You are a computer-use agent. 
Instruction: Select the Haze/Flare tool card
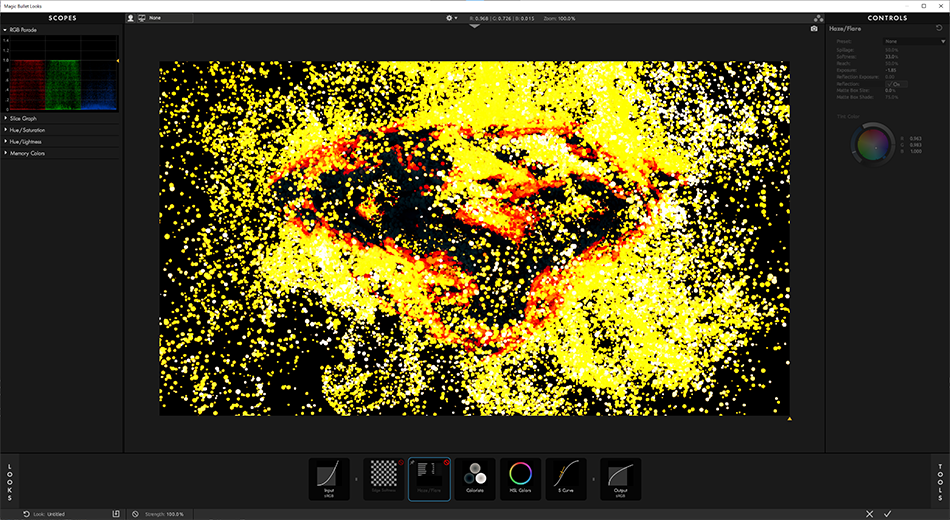430,479
